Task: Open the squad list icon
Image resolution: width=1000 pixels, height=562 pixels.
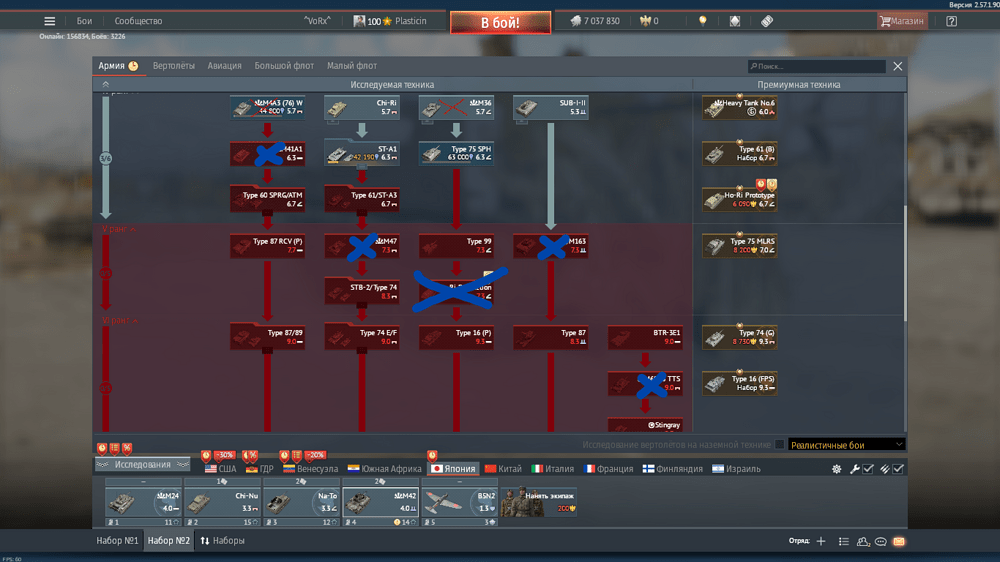Action: coord(844,541)
